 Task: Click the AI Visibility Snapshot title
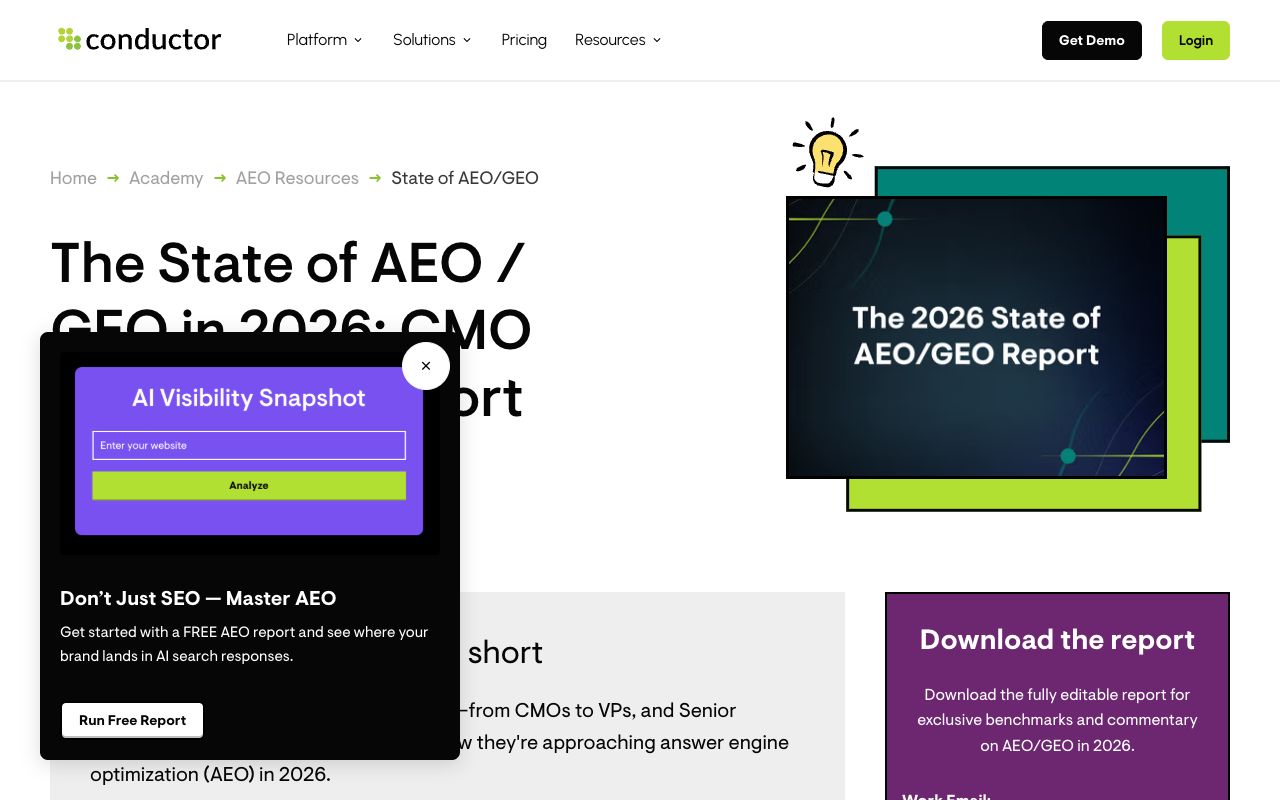249,398
